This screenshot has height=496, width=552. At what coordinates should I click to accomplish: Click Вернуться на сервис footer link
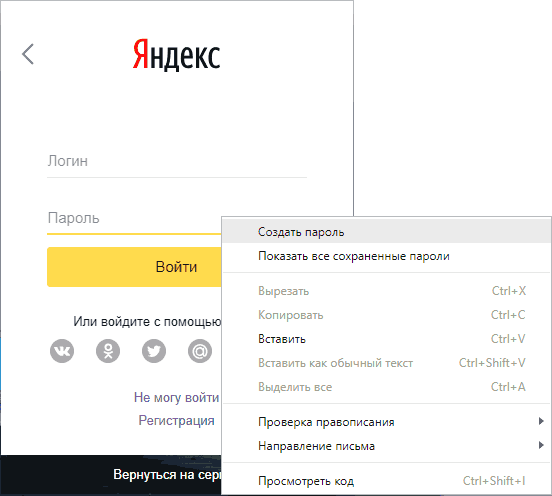click(168, 475)
